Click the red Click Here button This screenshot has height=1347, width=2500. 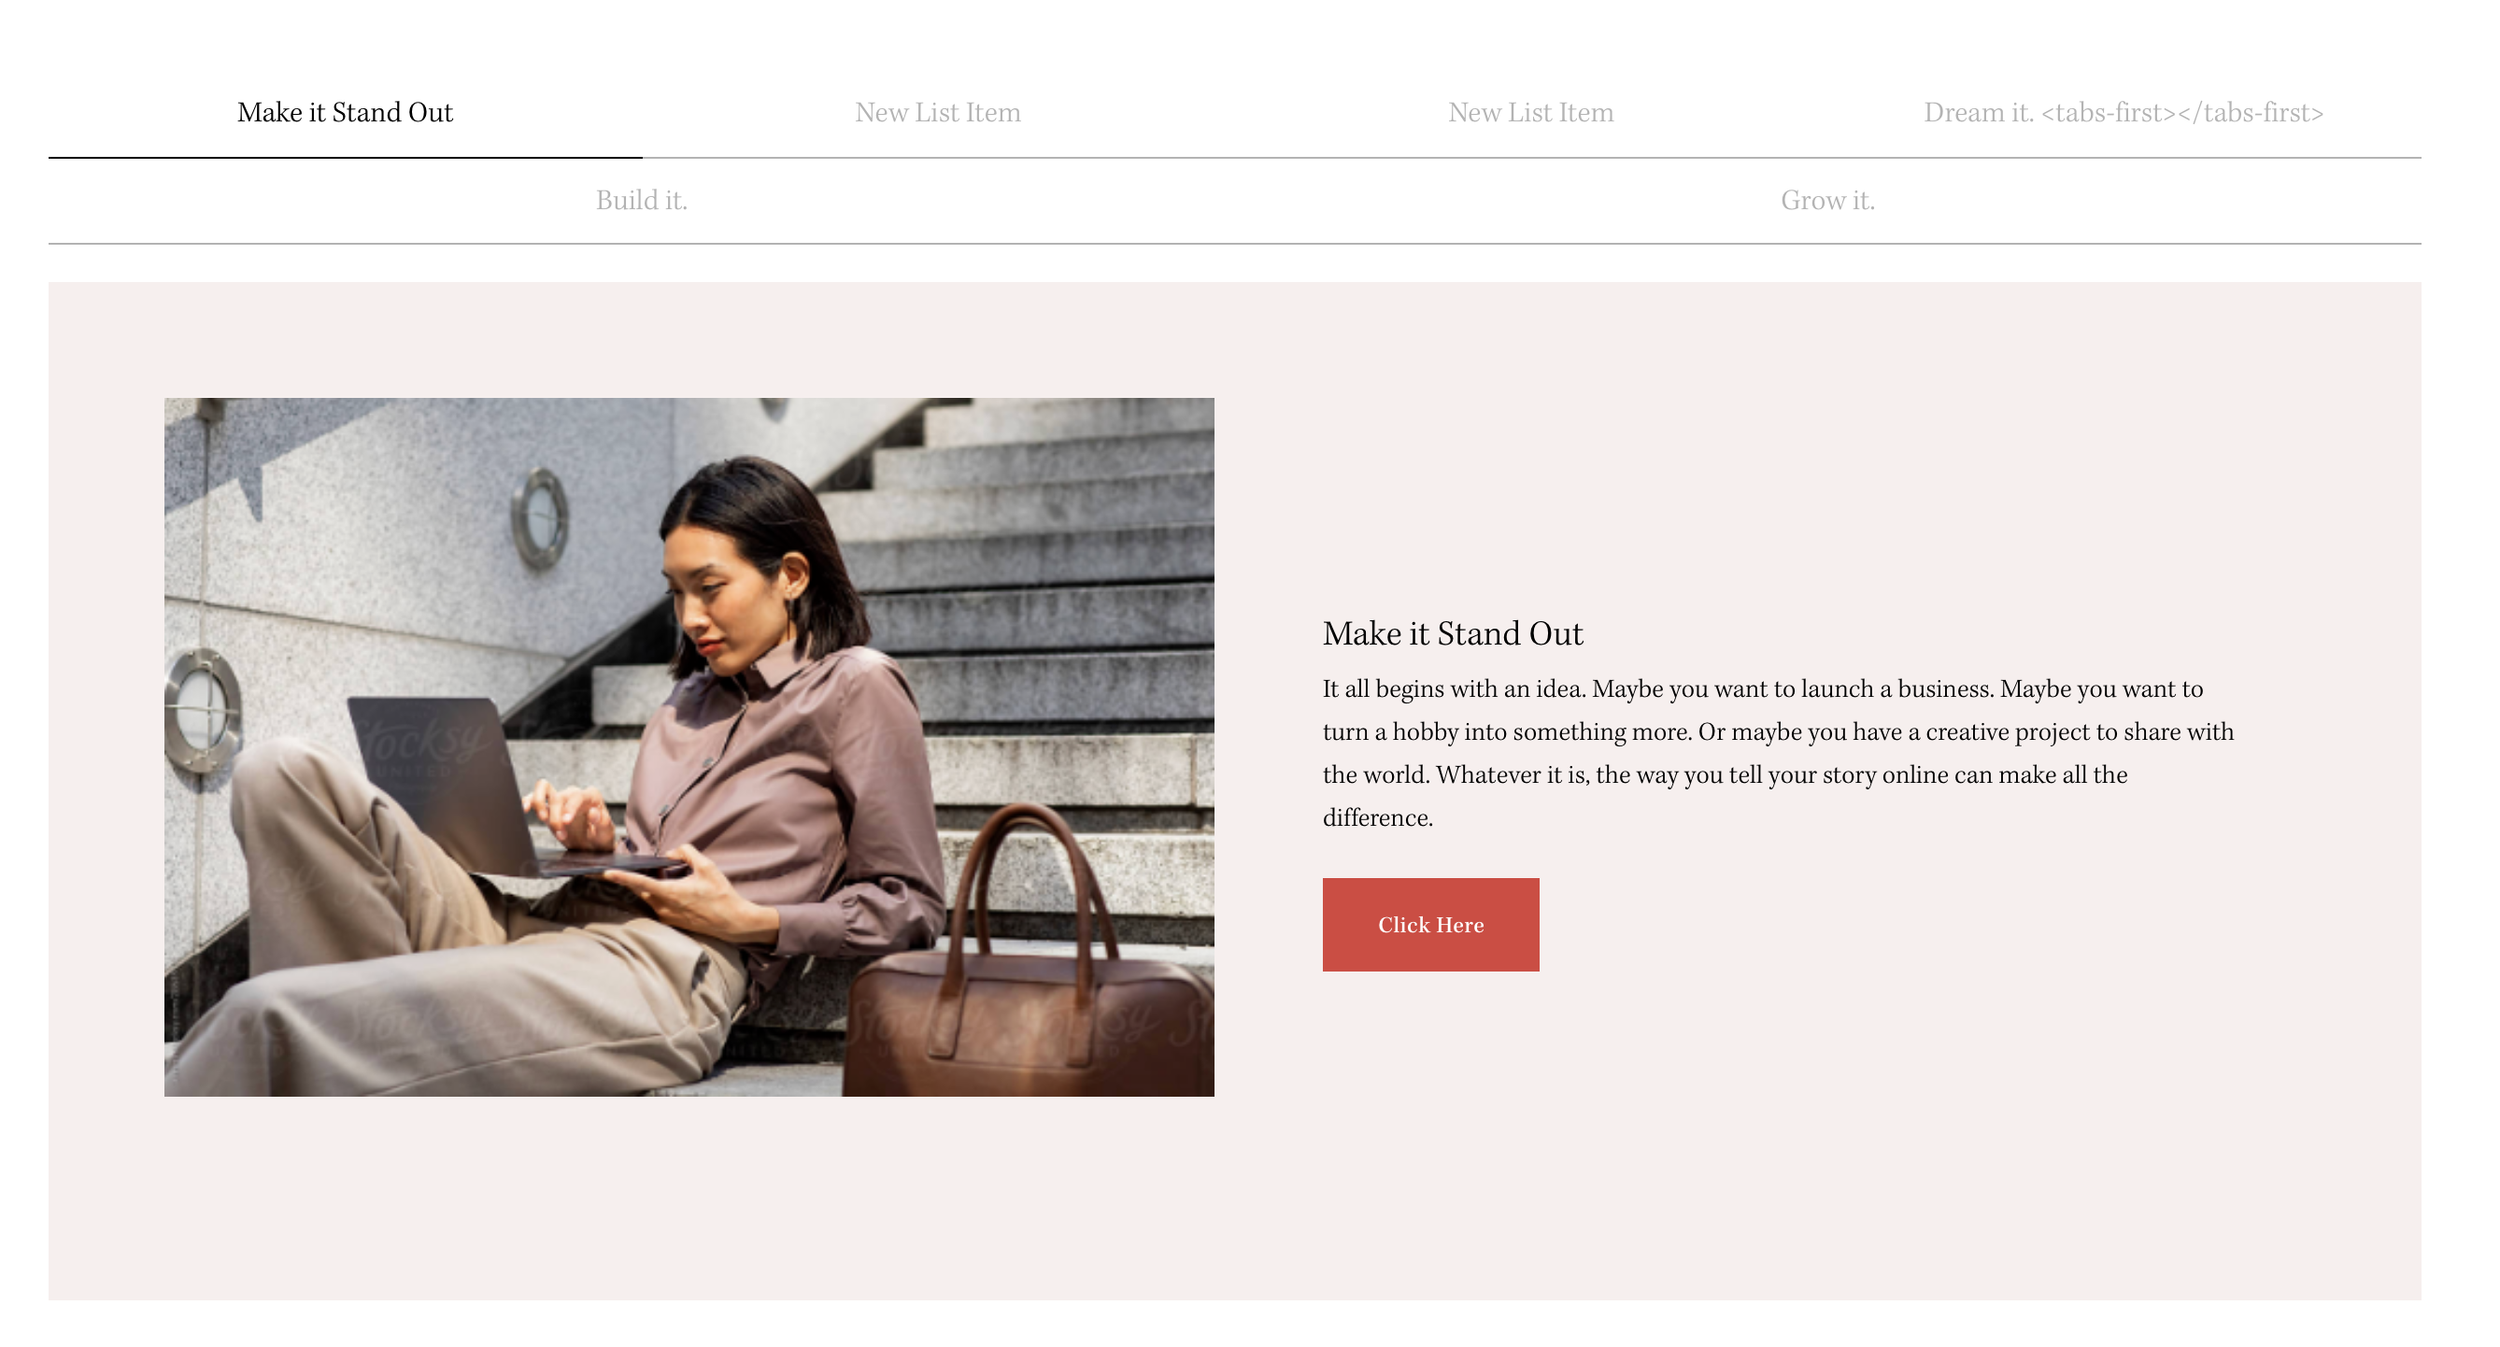(1430, 924)
